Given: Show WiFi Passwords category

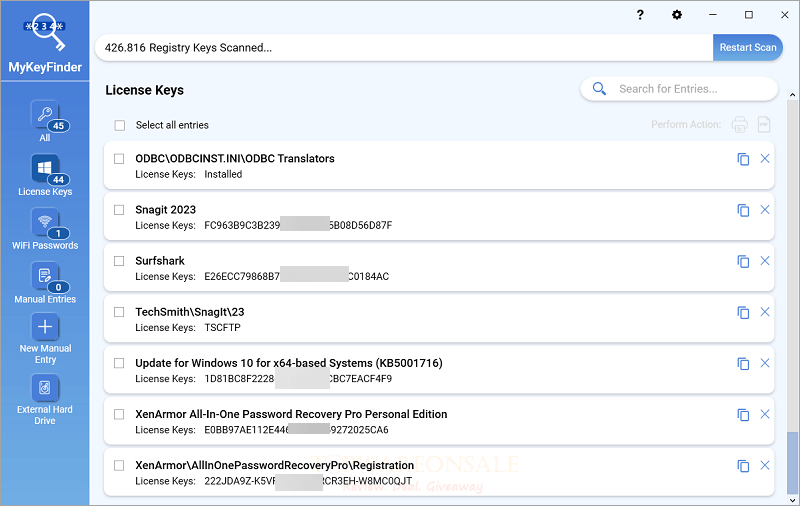Looking at the screenshot, I should tap(45, 229).
